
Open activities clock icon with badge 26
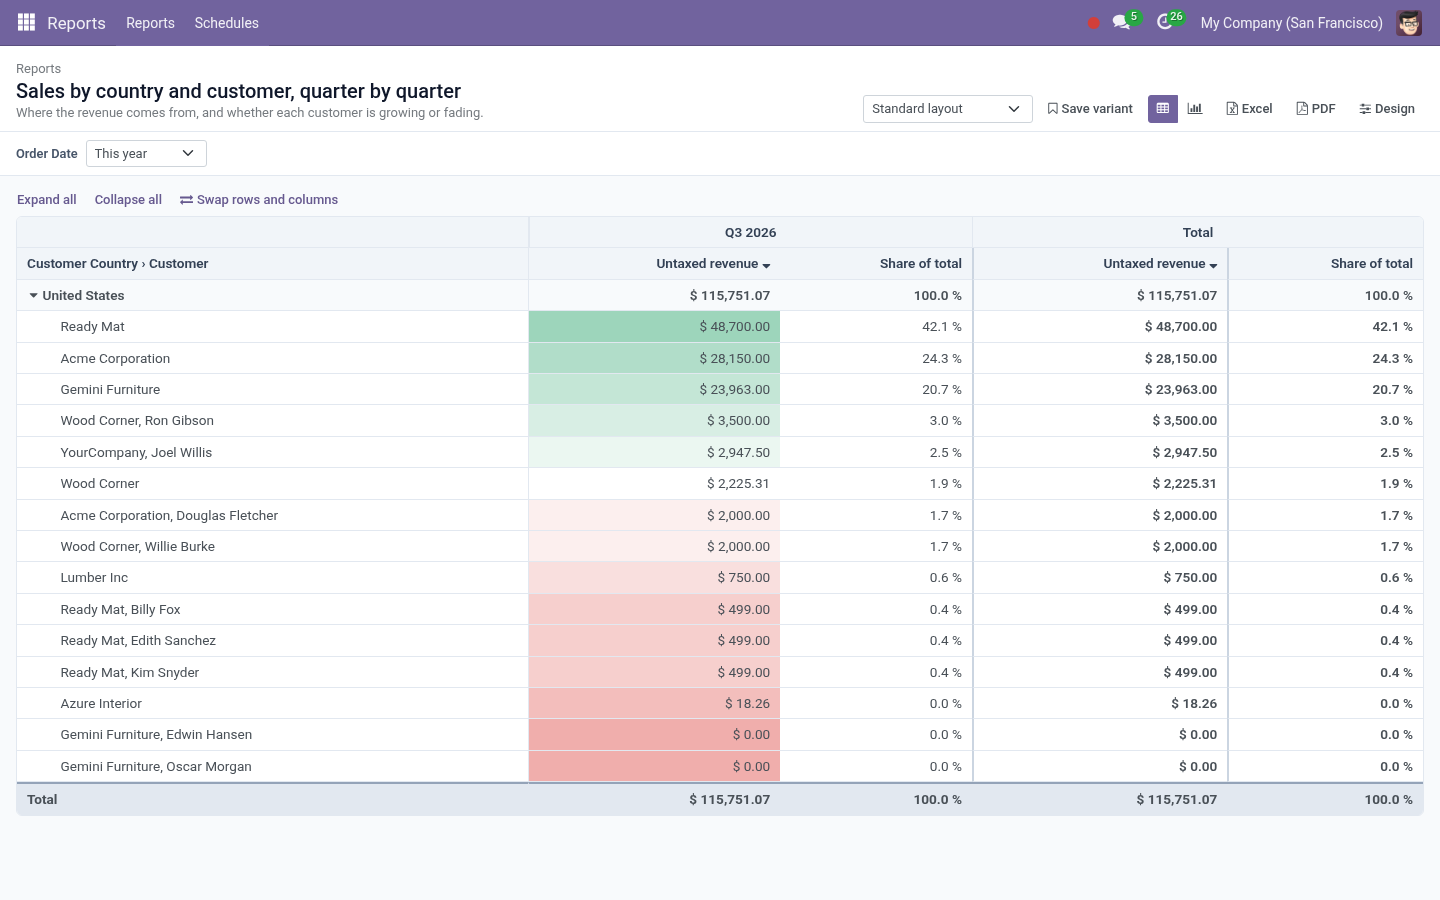click(x=1165, y=22)
